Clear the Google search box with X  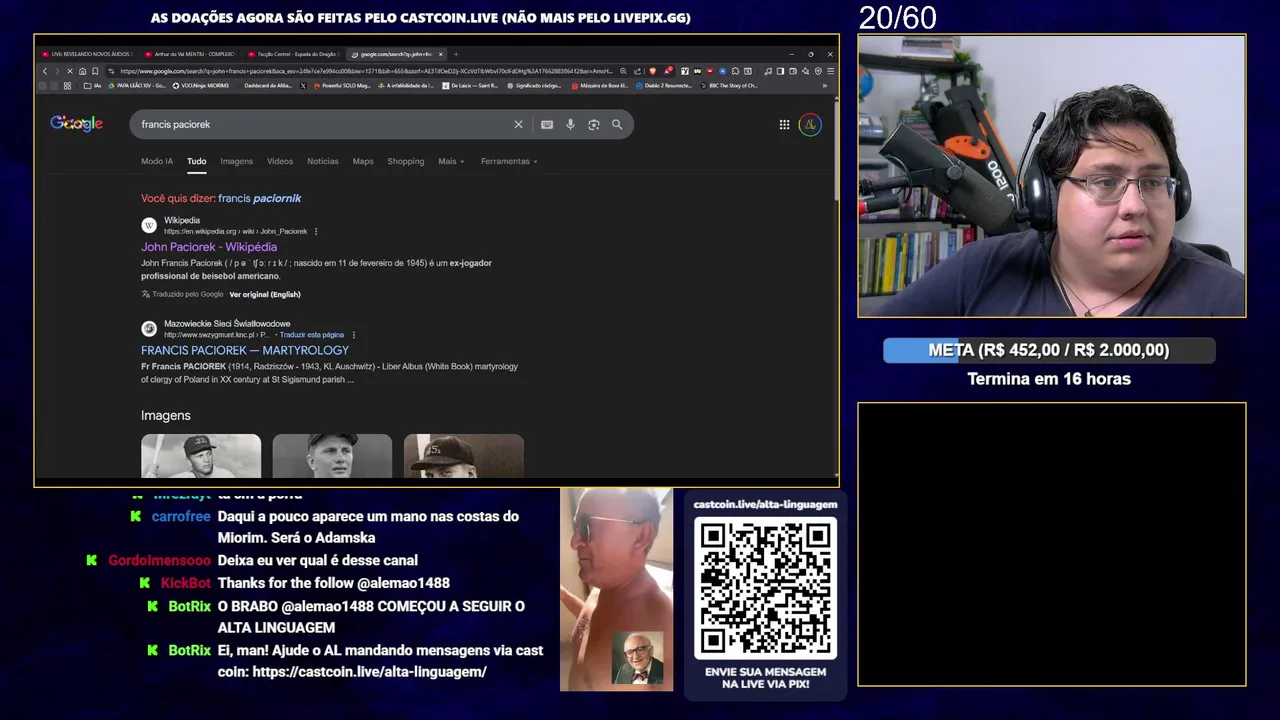coord(518,124)
